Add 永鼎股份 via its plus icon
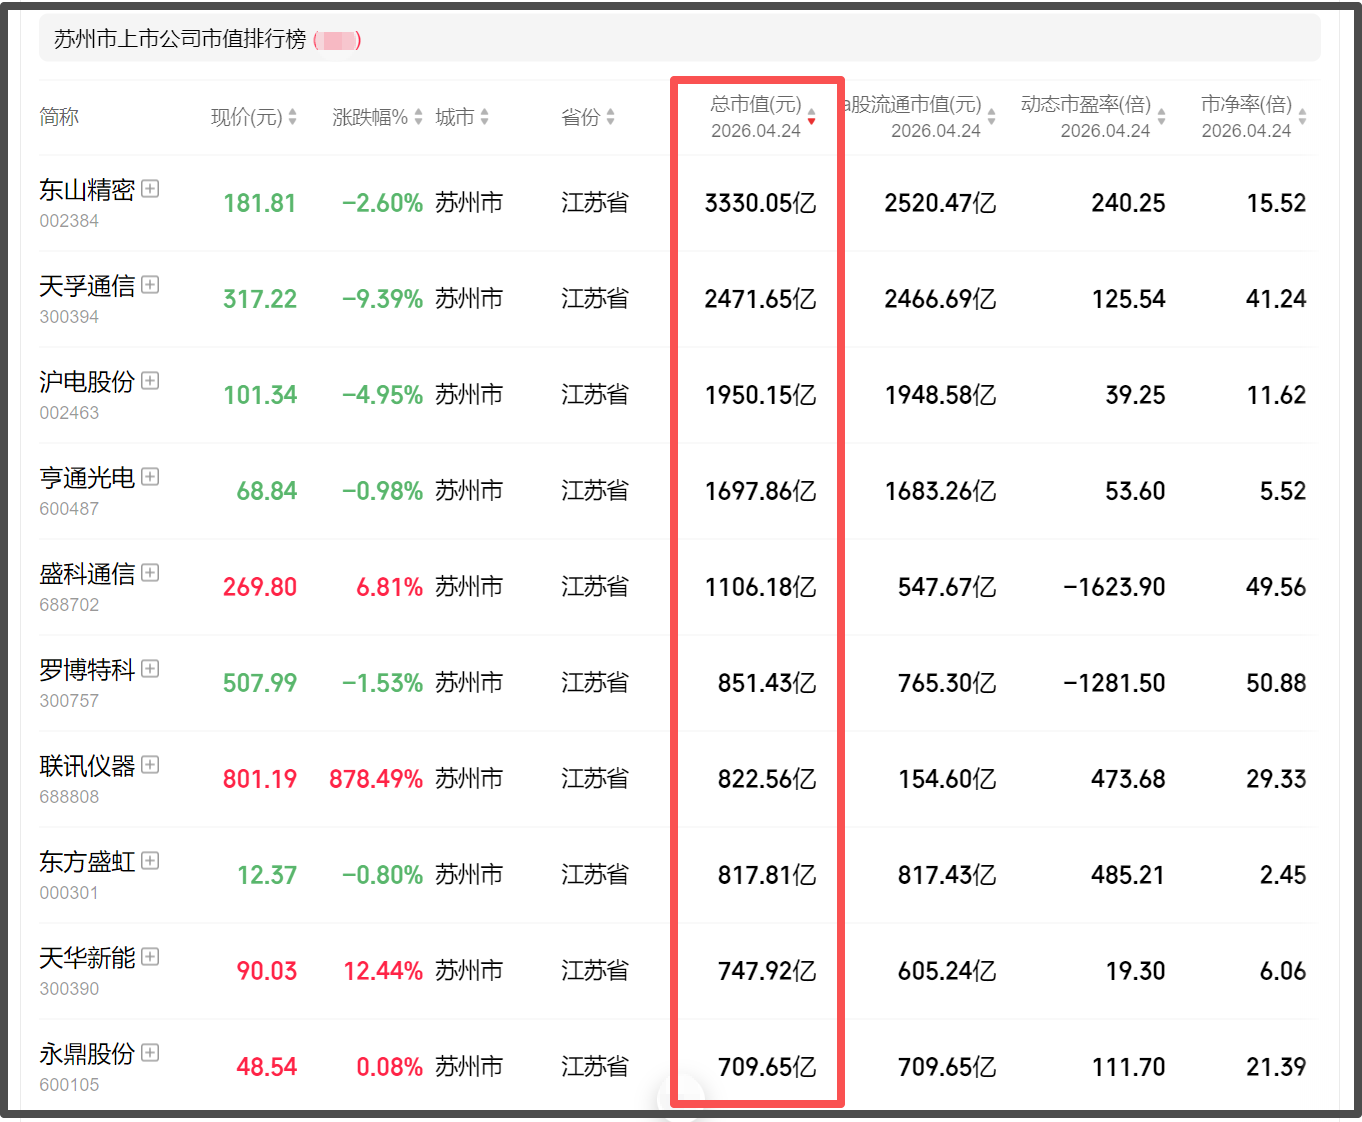This screenshot has height=1122, width=1362. click(150, 1053)
